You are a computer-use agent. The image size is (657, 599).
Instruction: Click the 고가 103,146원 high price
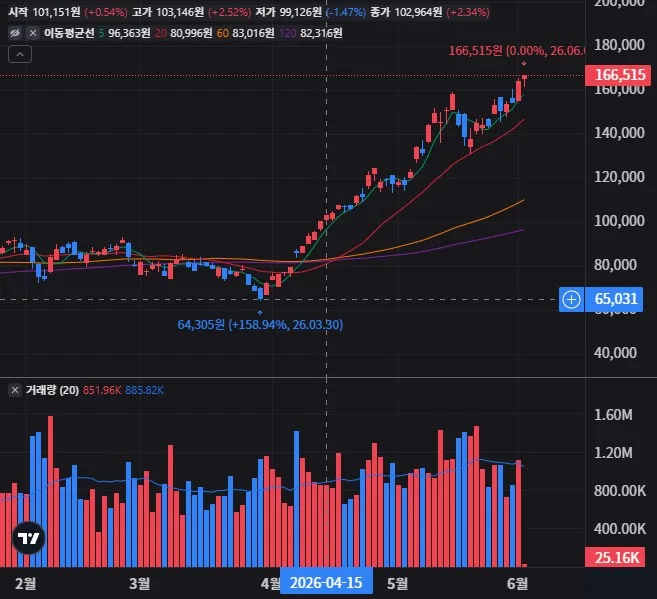(168, 12)
